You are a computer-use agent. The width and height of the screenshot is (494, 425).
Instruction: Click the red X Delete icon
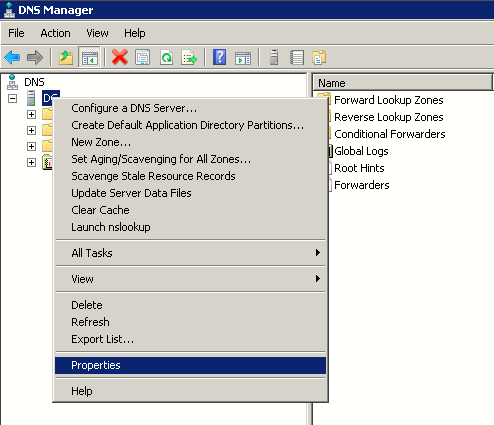120,57
